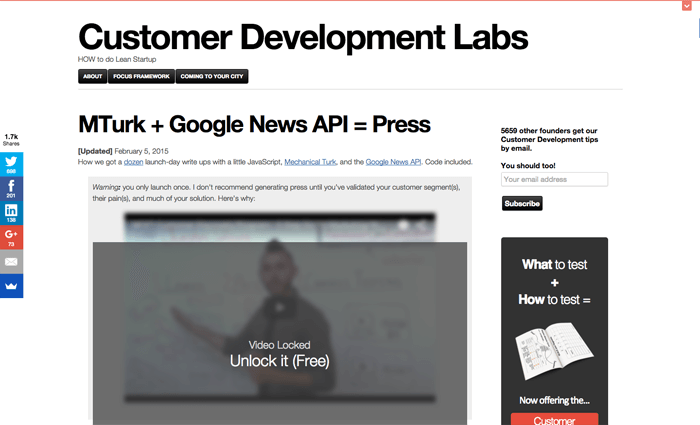This screenshot has width=700, height=425.
Task: Click the Subscribe button
Action: (x=522, y=204)
